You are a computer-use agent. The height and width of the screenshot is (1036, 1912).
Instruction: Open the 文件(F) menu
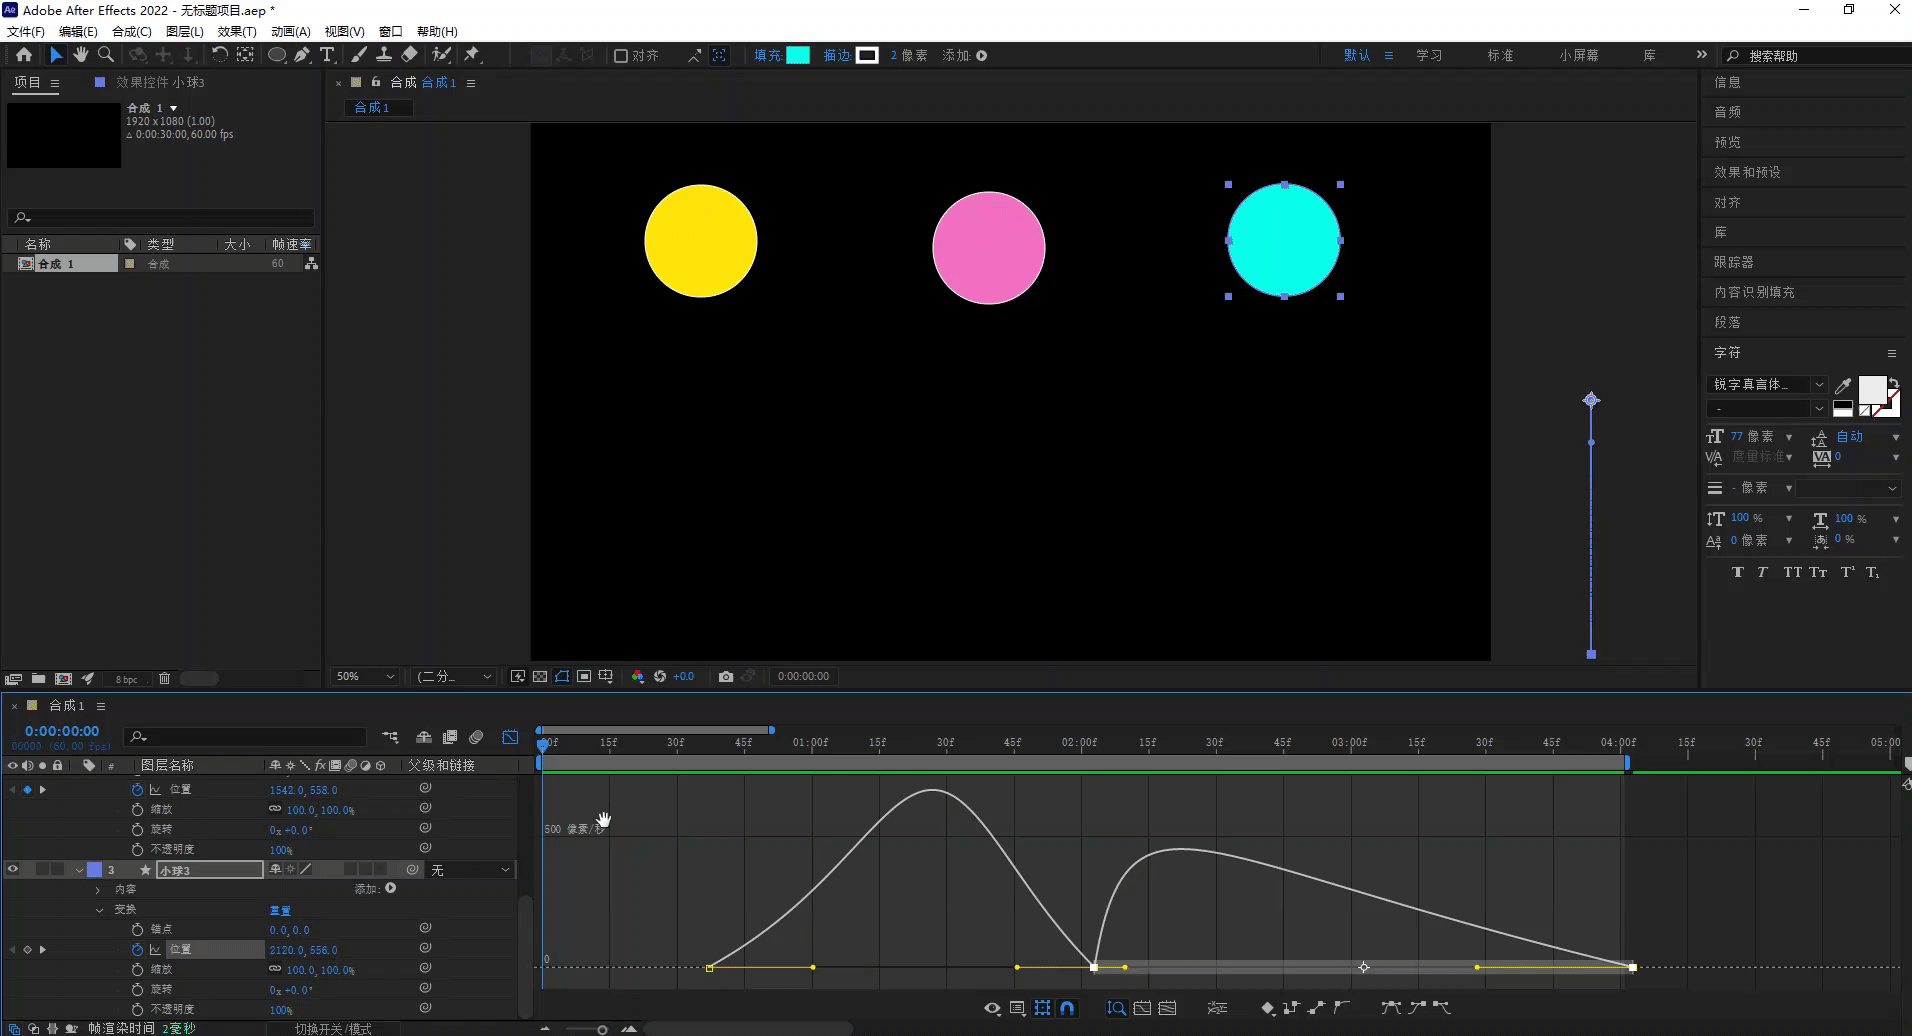pyautogui.click(x=26, y=32)
